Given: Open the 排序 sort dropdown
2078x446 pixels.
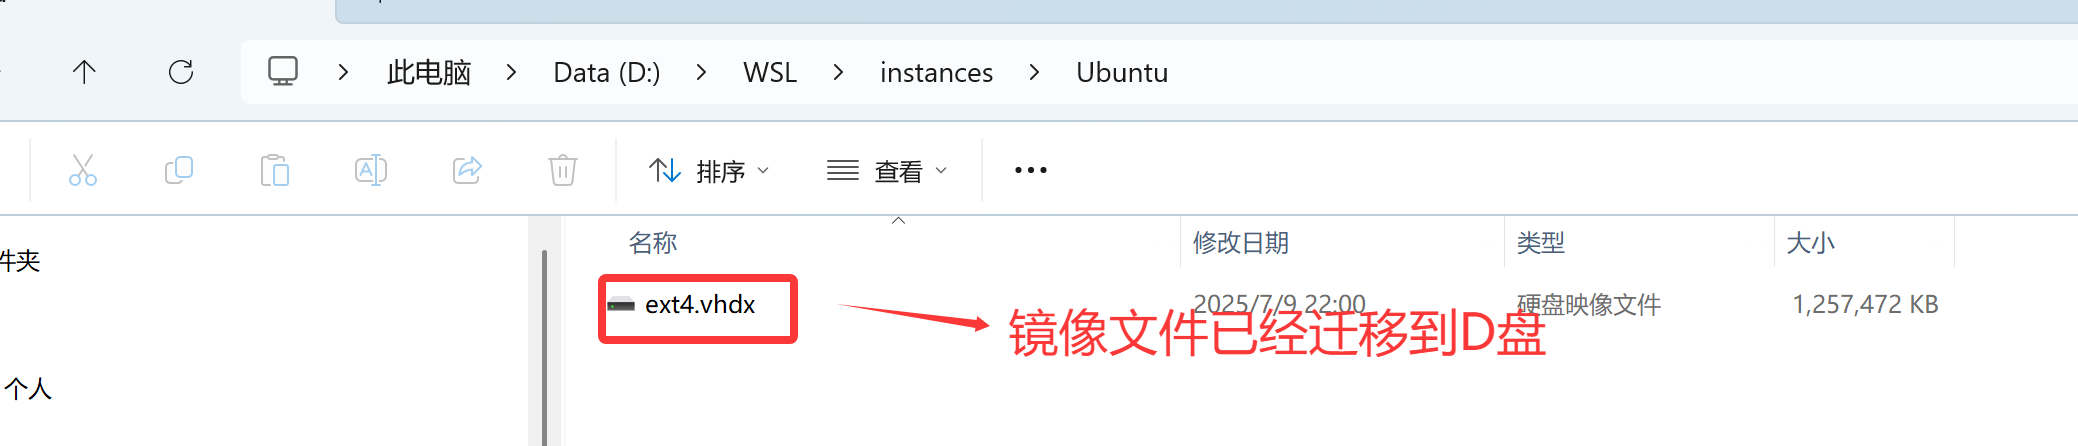Looking at the screenshot, I should (709, 171).
